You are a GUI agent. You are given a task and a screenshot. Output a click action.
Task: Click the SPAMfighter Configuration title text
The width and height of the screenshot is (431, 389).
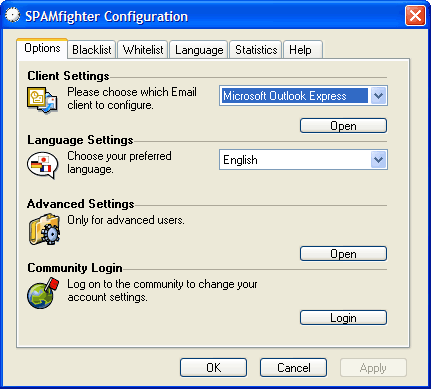(x=107, y=16)
